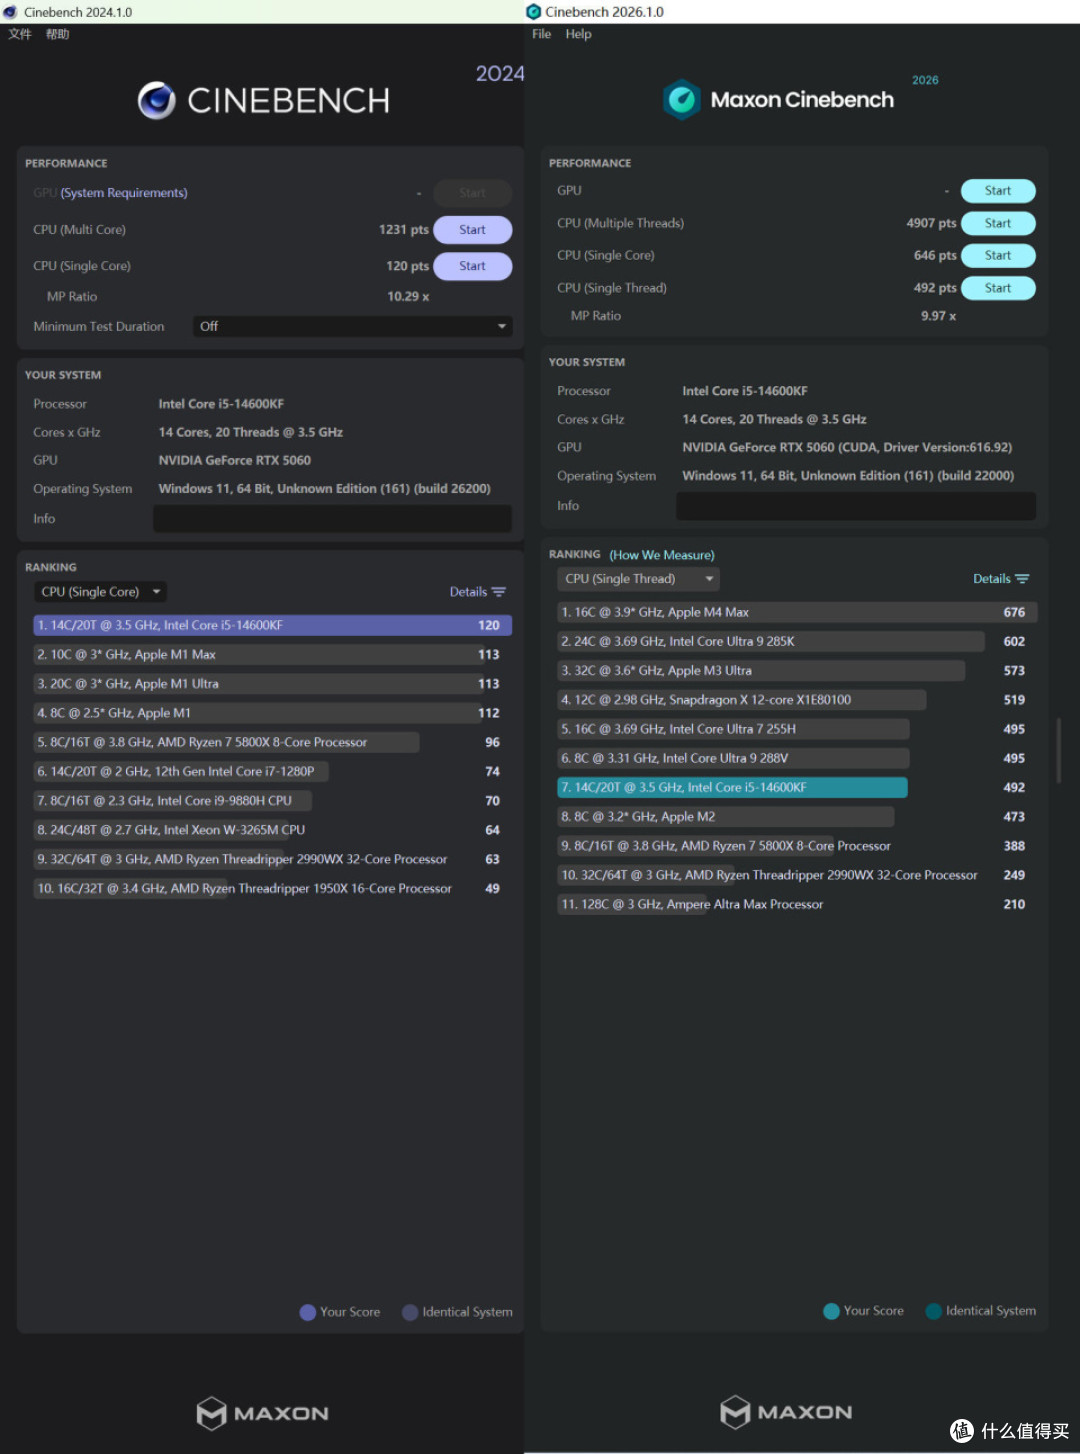
Task: Click the Cinebench 2024 sphere logo
Action: pyautogui.click(x=157, y=100)
